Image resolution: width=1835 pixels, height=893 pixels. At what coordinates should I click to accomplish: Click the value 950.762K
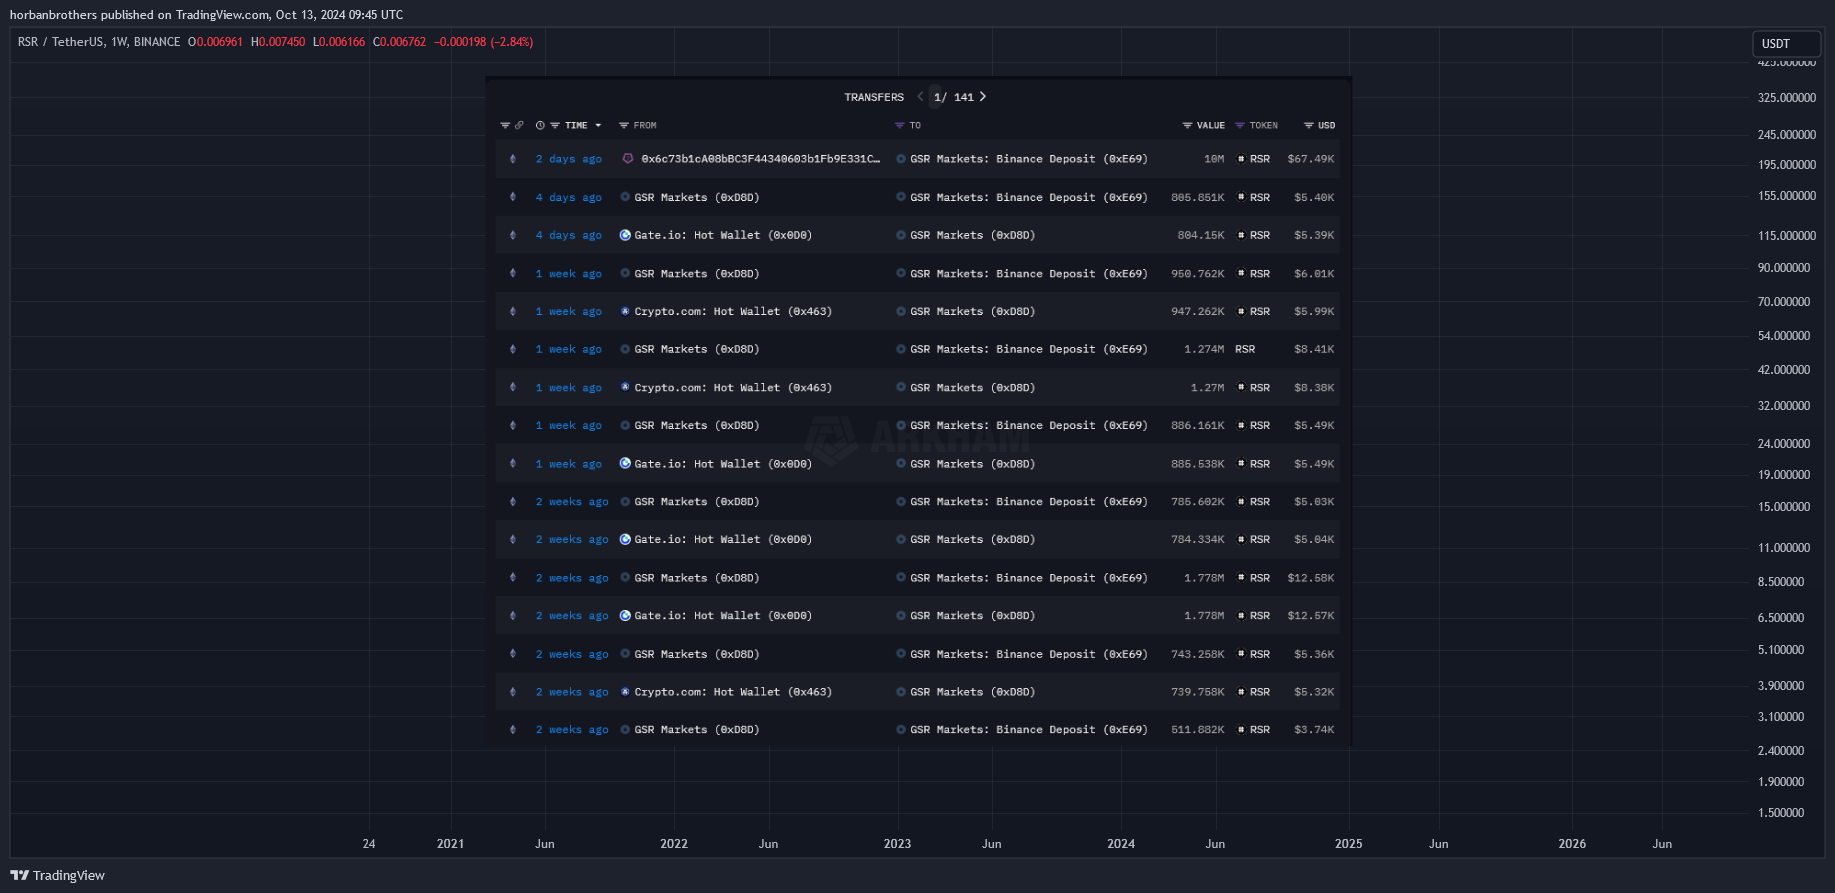(1198, 274)
